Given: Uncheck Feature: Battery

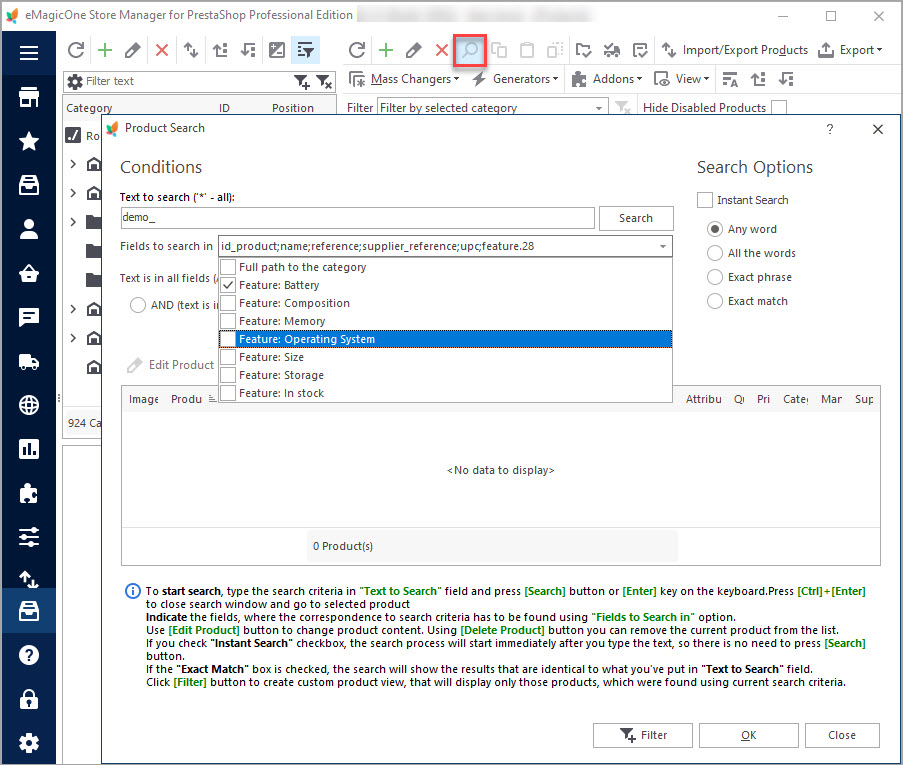Looking at the screenshot, I should tap(228, 285).
